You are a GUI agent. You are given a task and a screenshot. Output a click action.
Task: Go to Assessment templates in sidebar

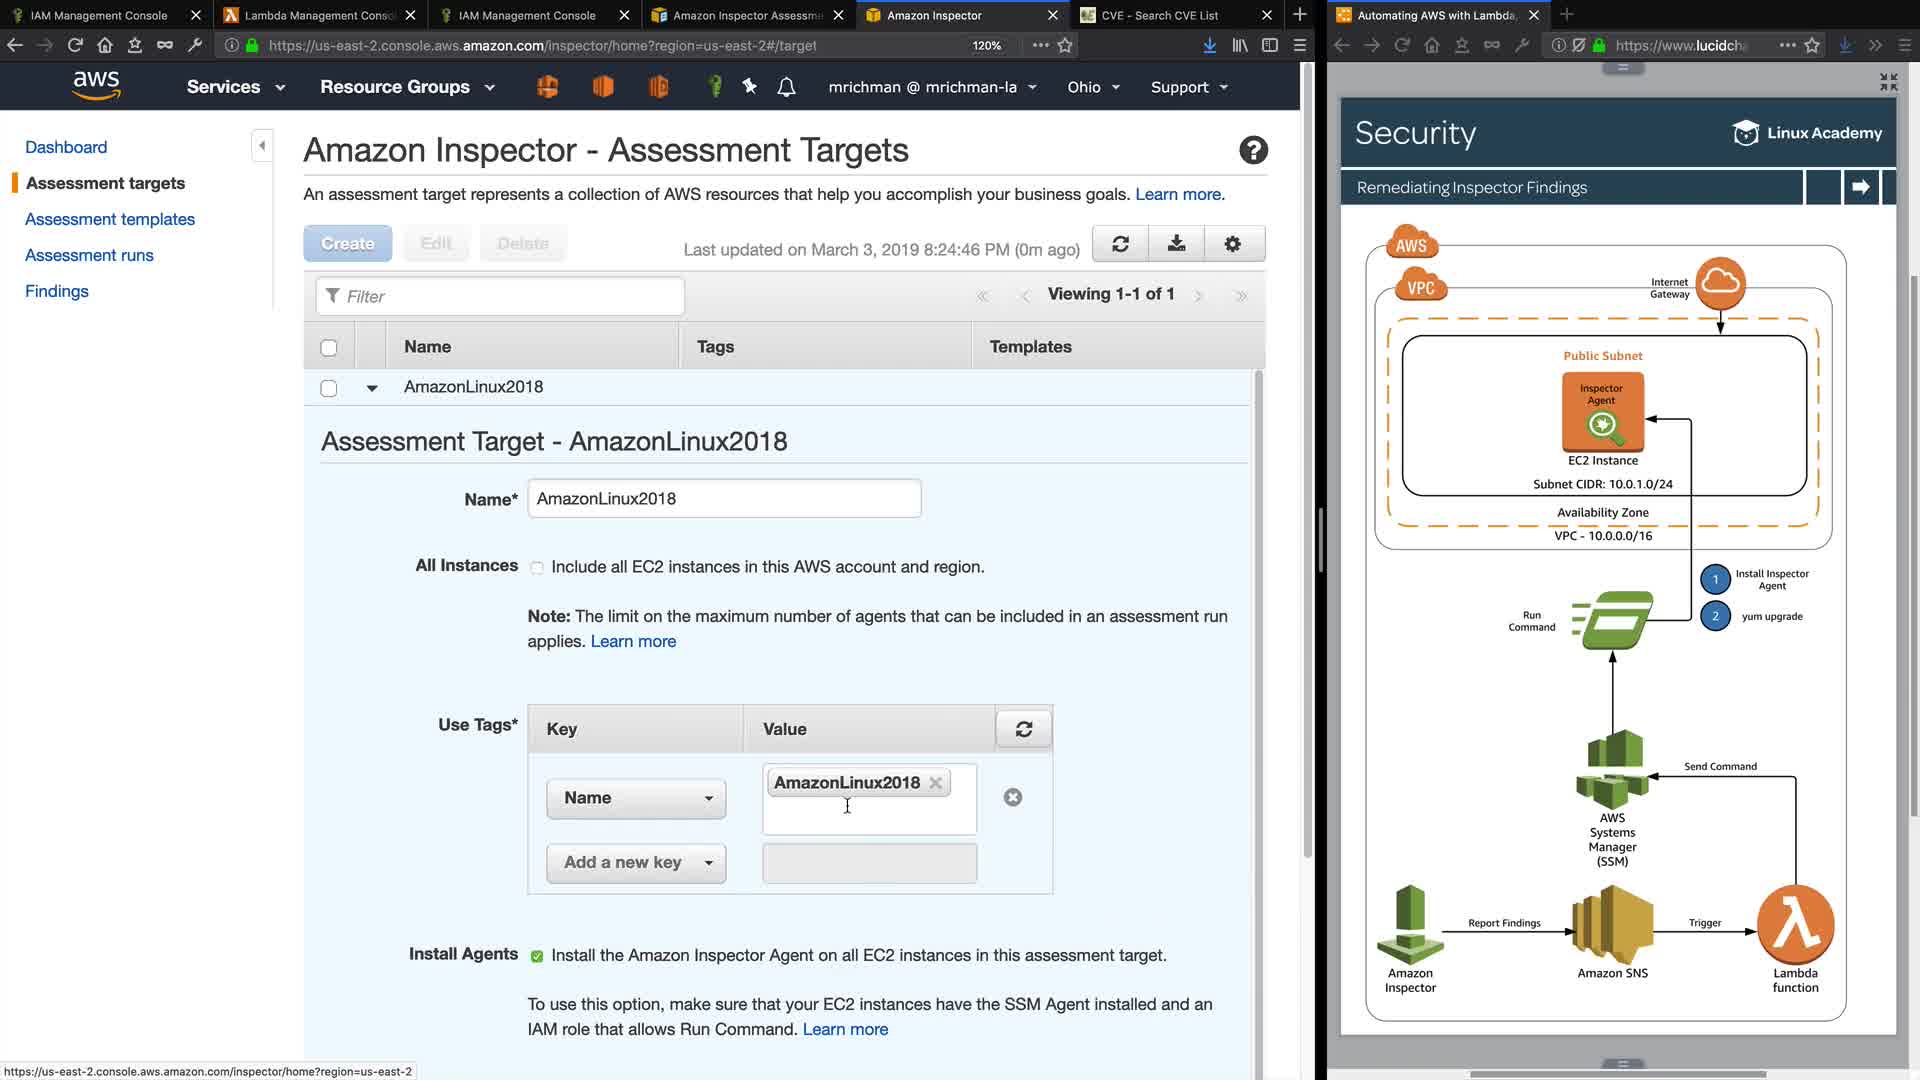pos(110,219)
